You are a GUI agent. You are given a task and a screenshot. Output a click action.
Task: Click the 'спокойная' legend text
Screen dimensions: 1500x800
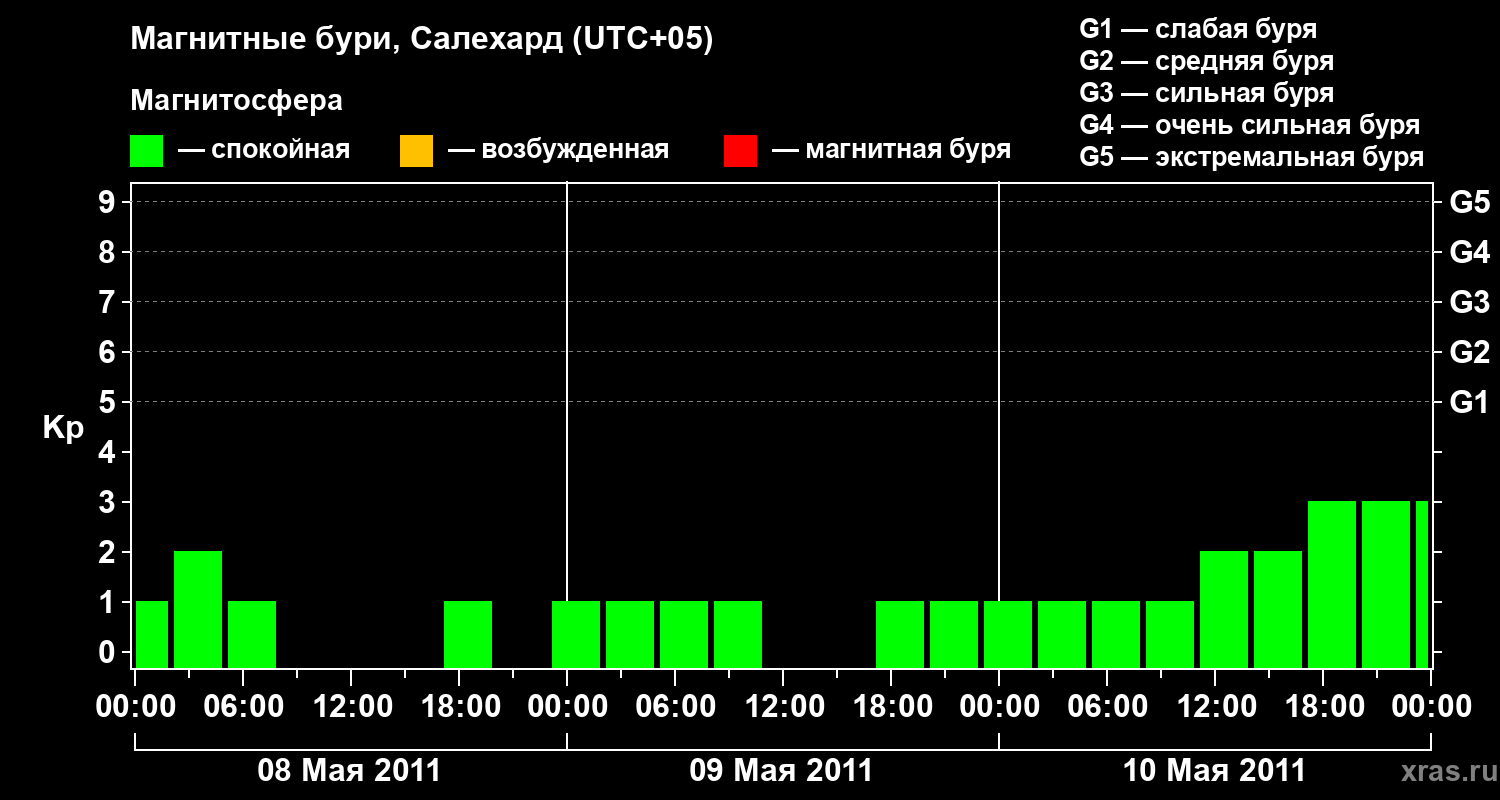pos(281,151)
